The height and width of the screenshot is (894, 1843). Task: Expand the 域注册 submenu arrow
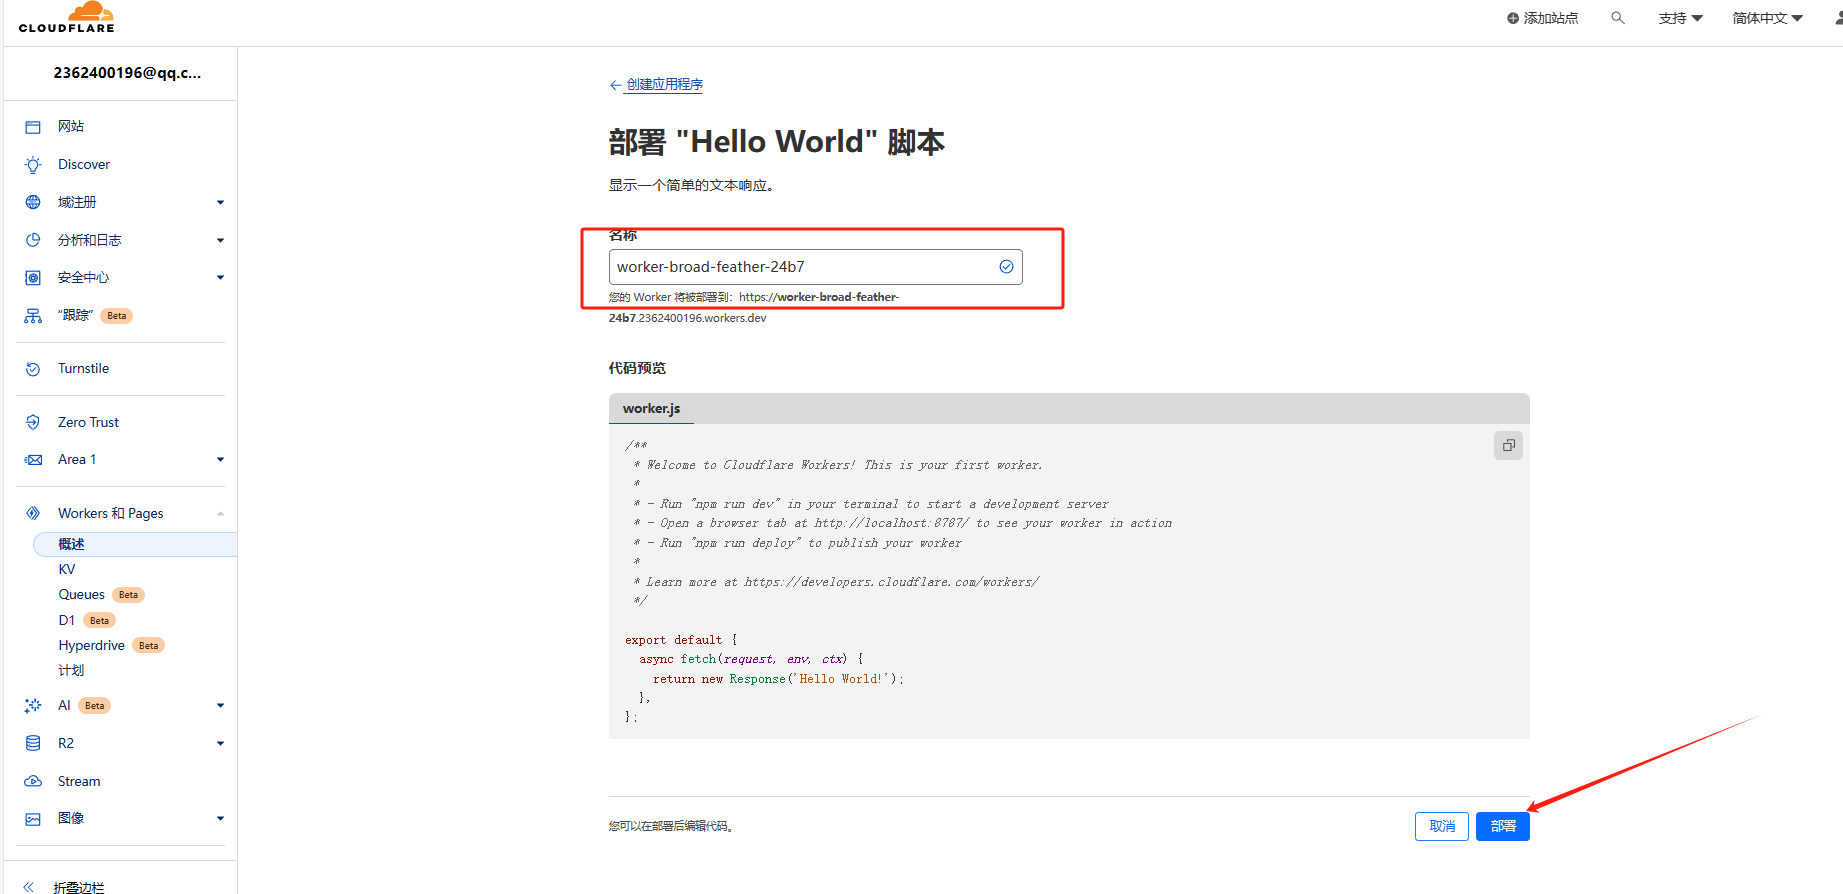(x=220, y=203)
